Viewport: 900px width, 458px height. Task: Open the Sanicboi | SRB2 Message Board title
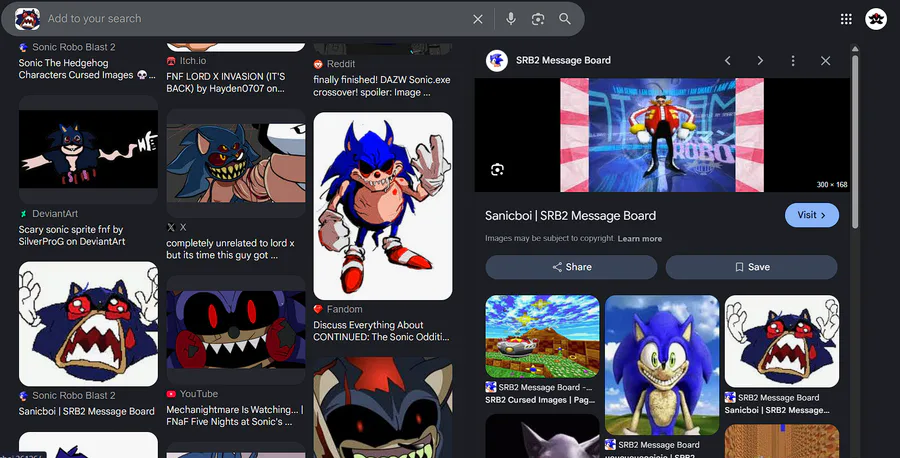click(x=570, y=216)
